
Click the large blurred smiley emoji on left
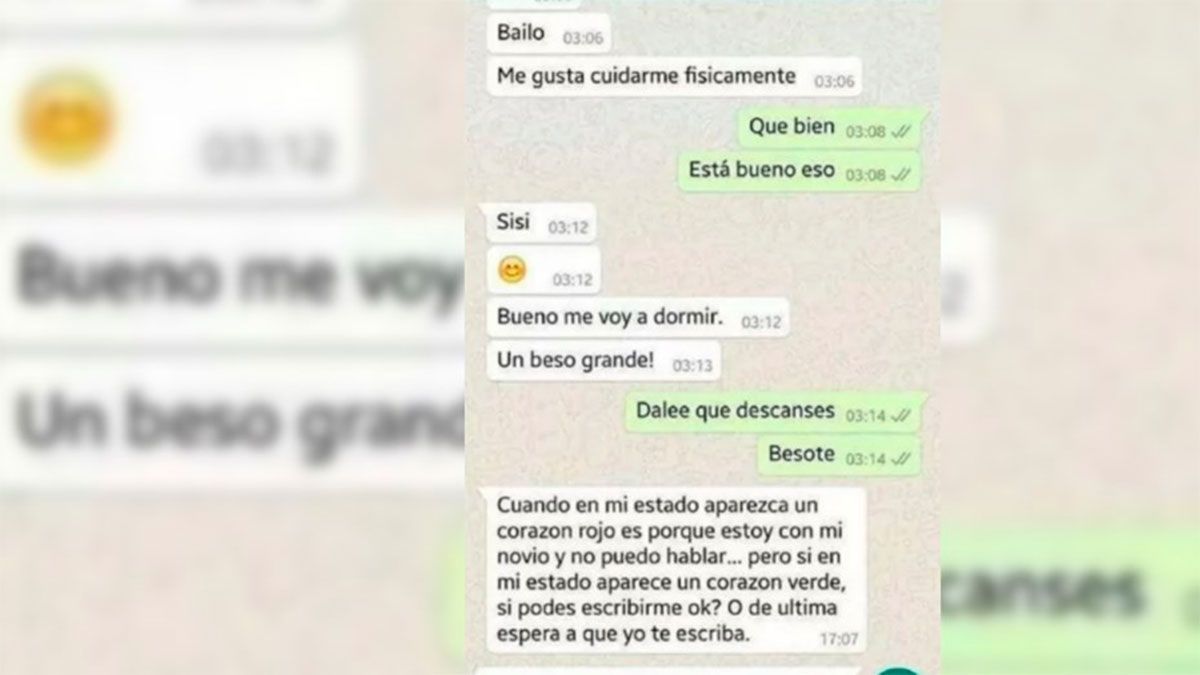[68, 119]
